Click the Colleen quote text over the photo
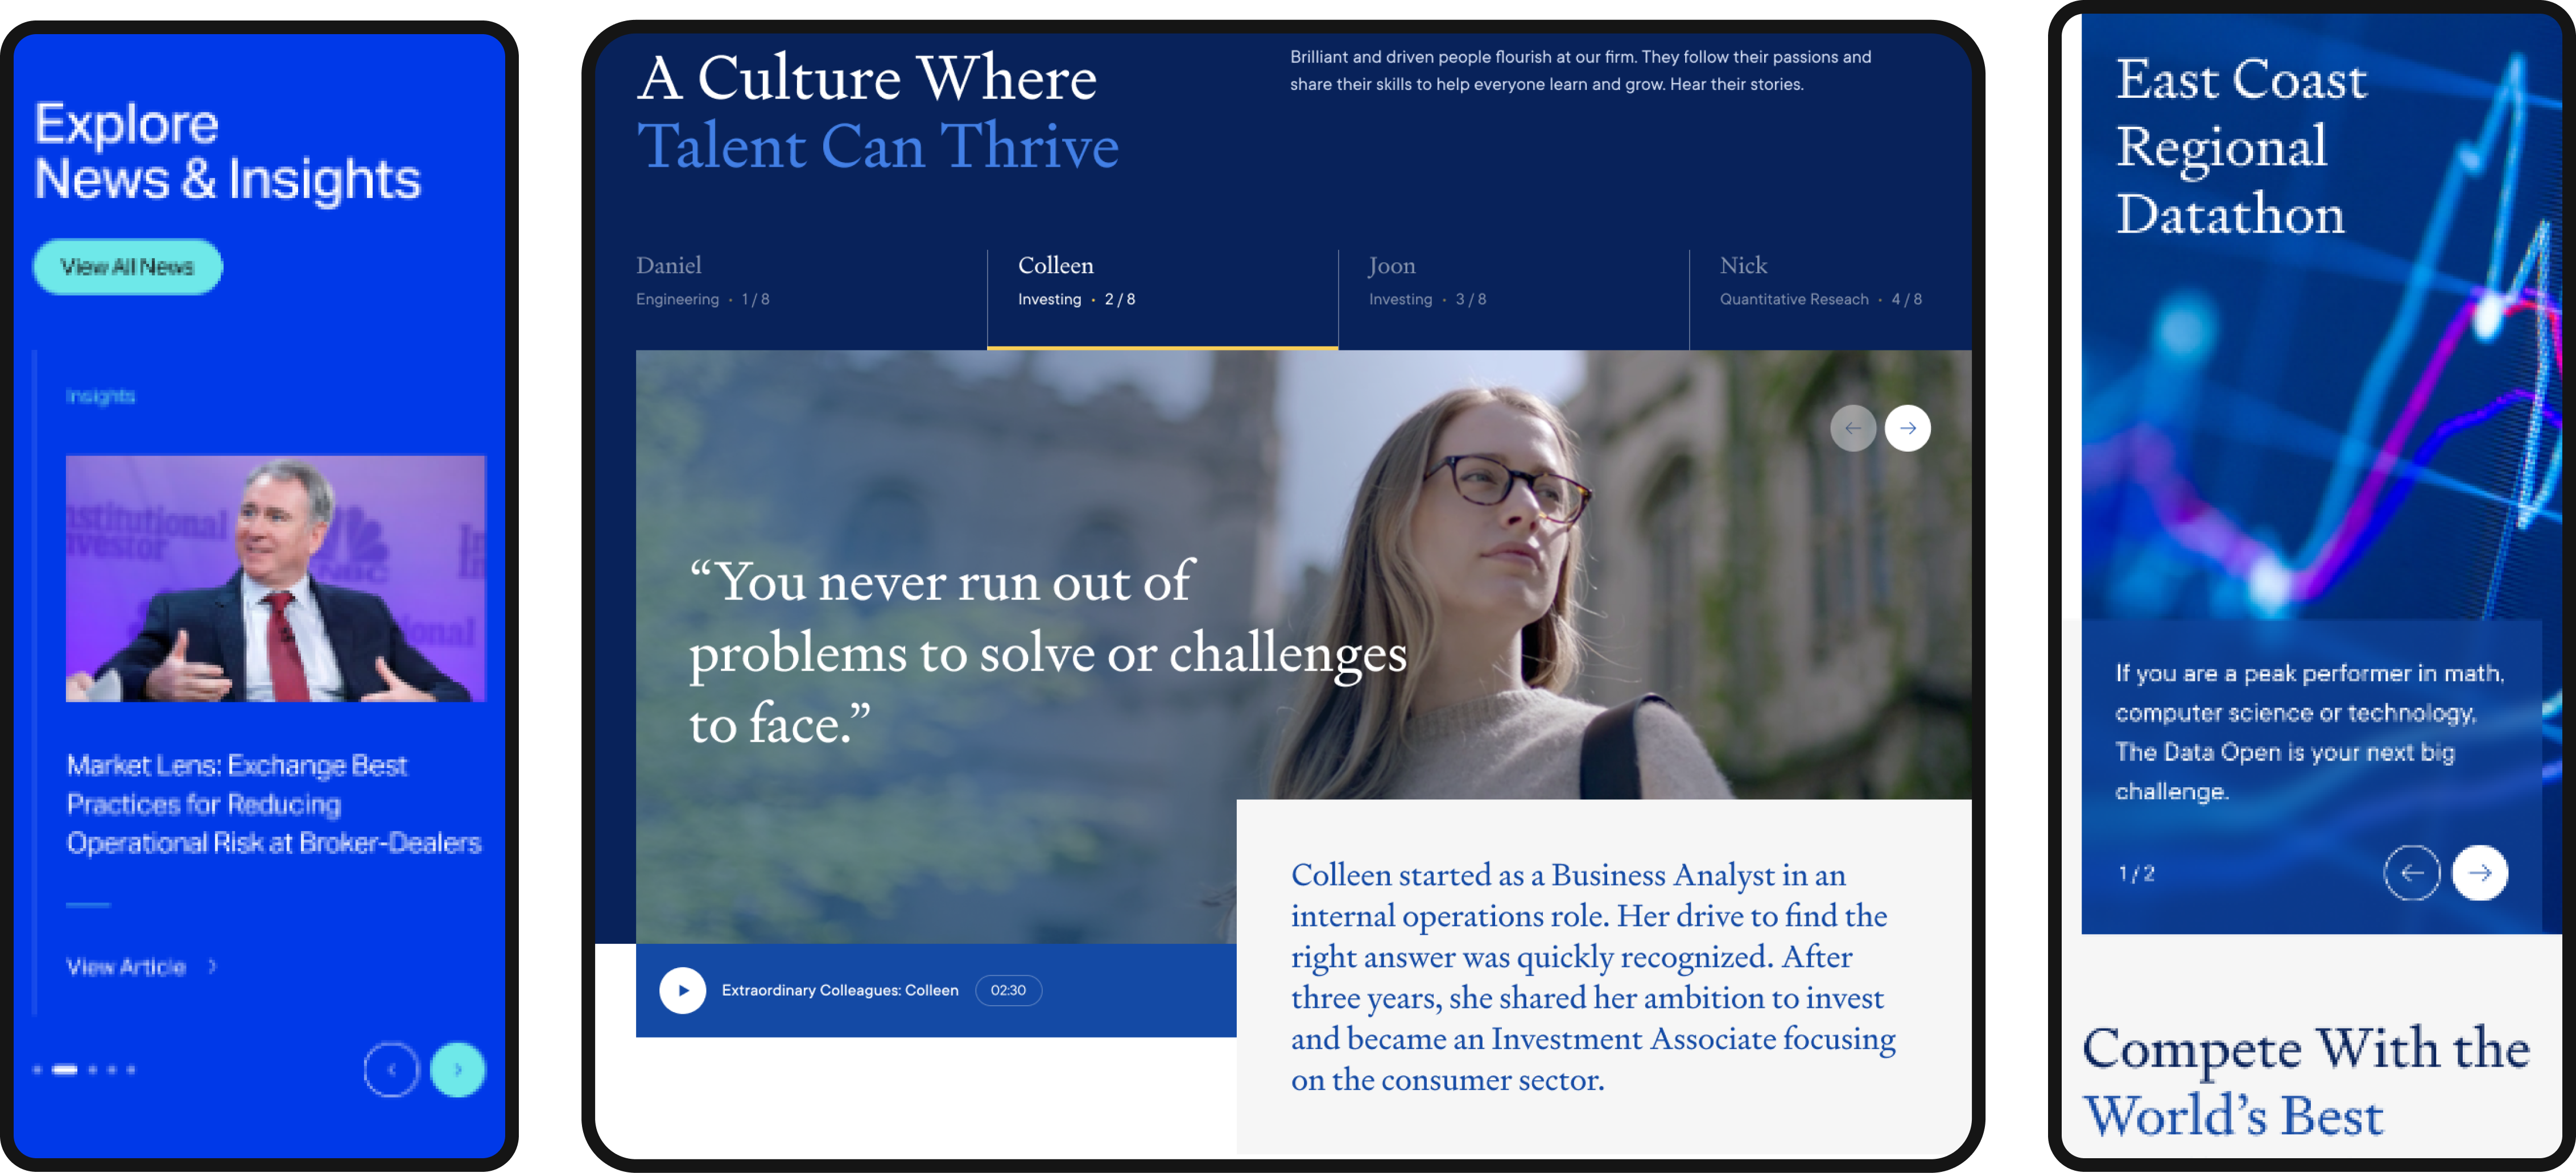 (x=1047, y=652)
